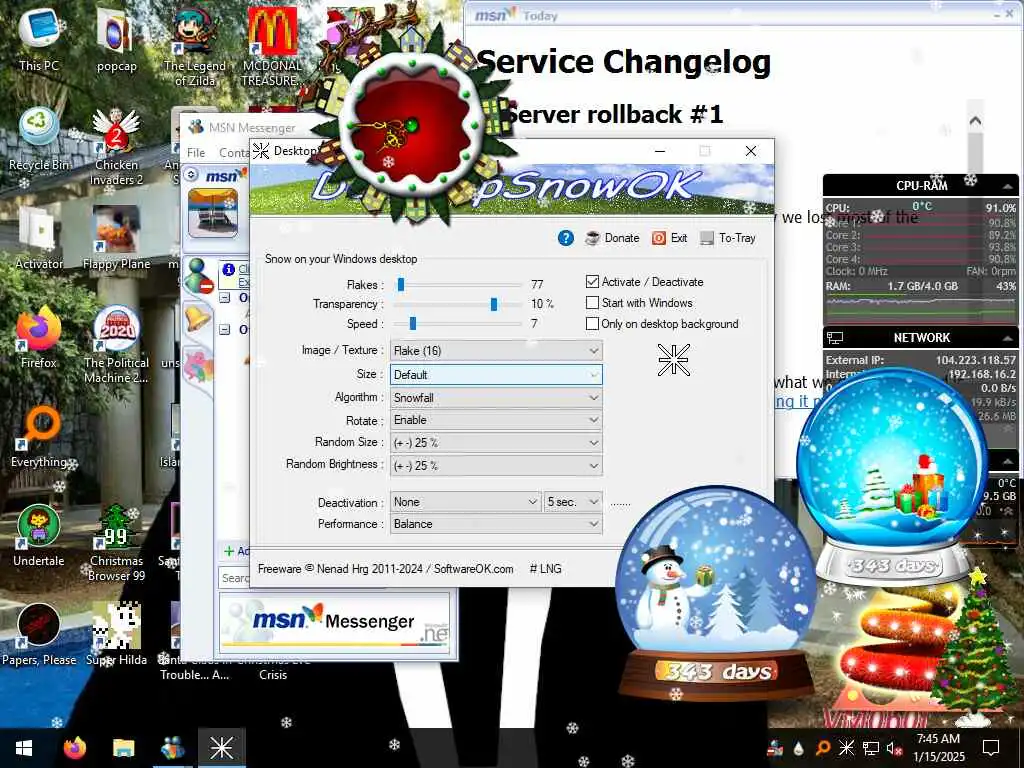Click the Exit button in DesktopSnowOK

669,238
